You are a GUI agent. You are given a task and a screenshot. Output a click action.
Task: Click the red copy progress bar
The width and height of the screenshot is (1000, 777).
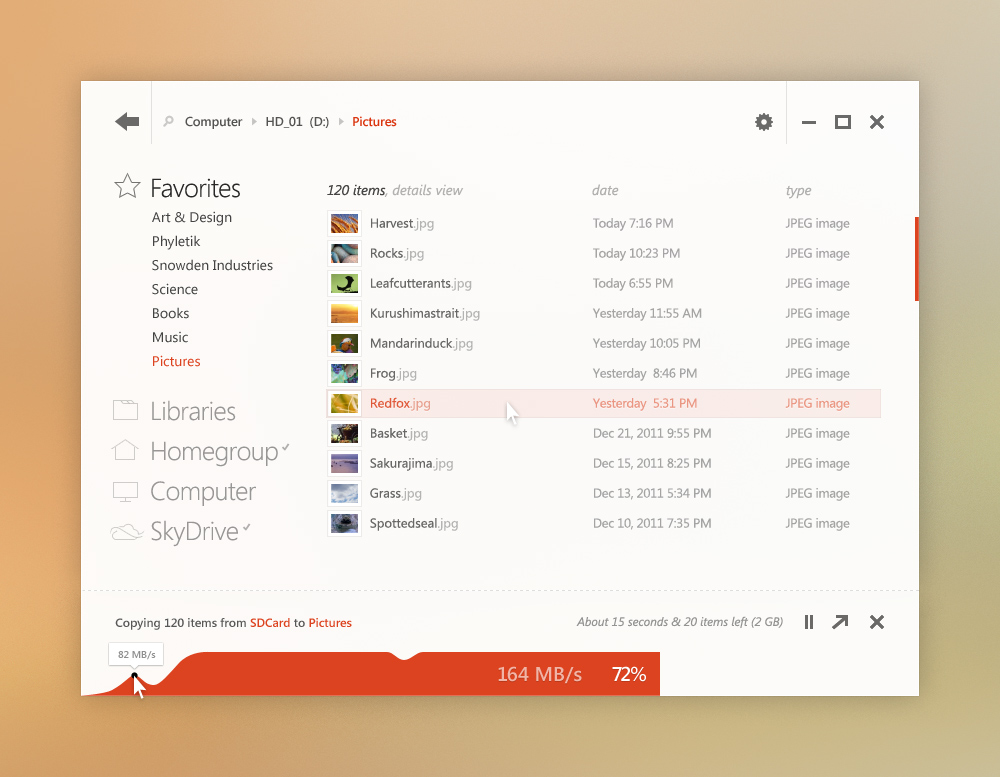pos(400,676)
